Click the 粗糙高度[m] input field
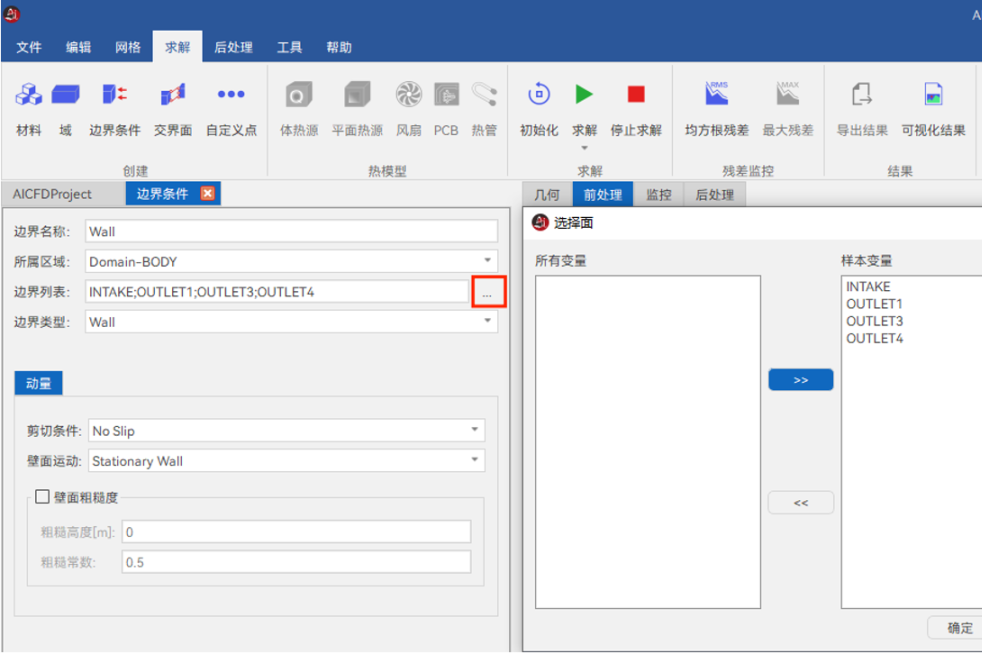 point(296,532)
